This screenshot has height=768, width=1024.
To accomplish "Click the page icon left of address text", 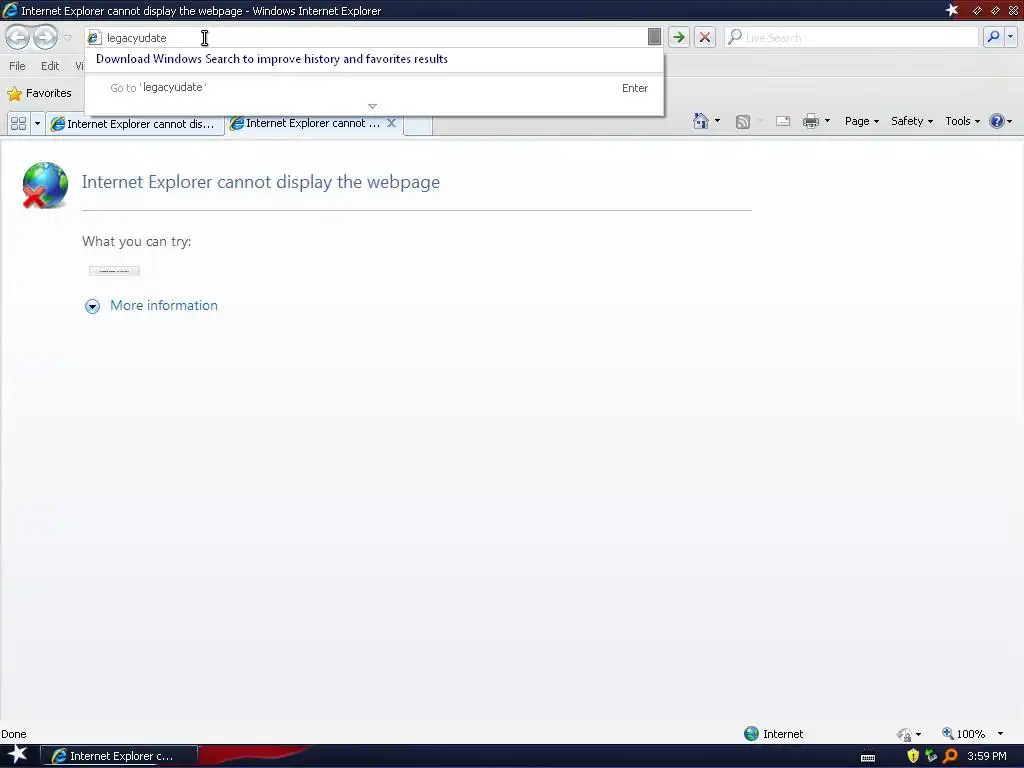I will coord(94,38).
